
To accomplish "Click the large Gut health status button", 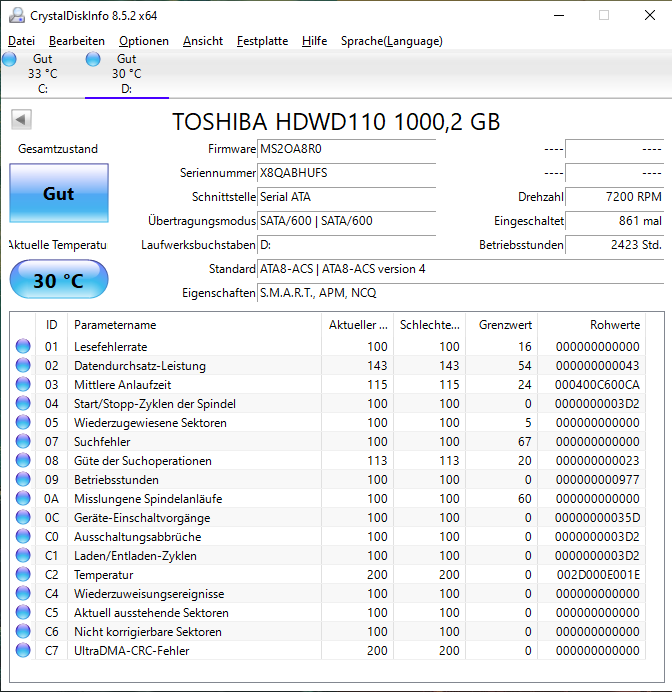I will (x=59, y=193).
